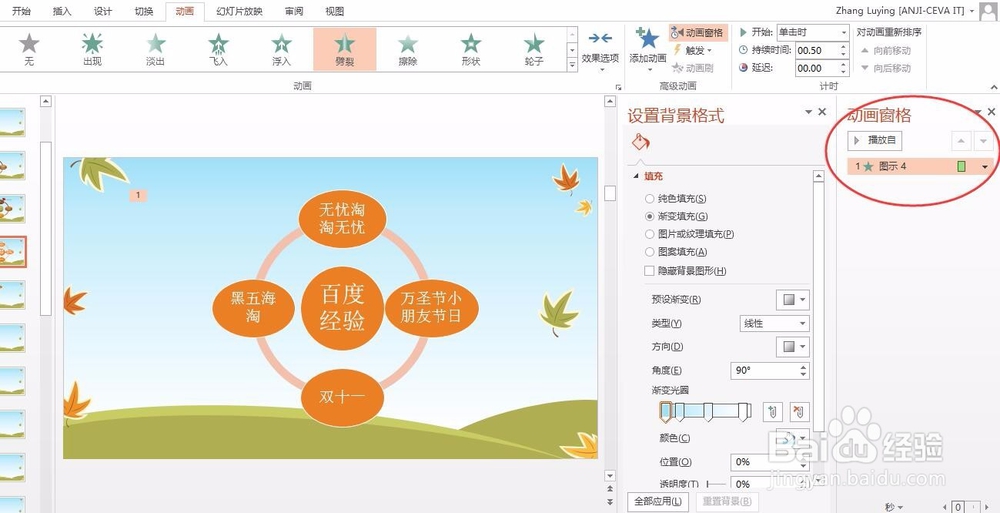Add a gradient stop
Viewport: 1000px width, 513px height.
point(772,412)
